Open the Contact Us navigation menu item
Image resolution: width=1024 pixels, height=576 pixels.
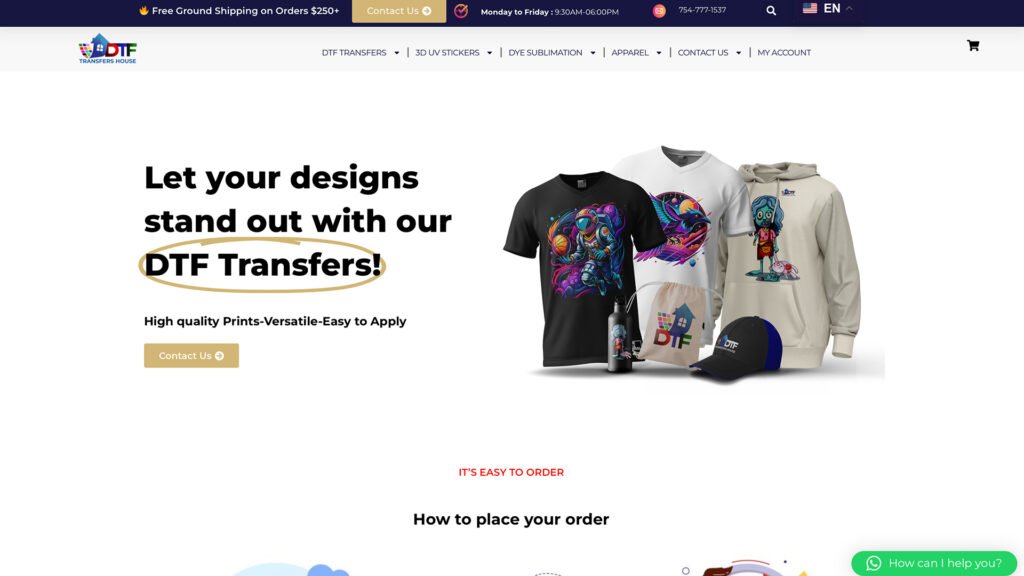703,53
